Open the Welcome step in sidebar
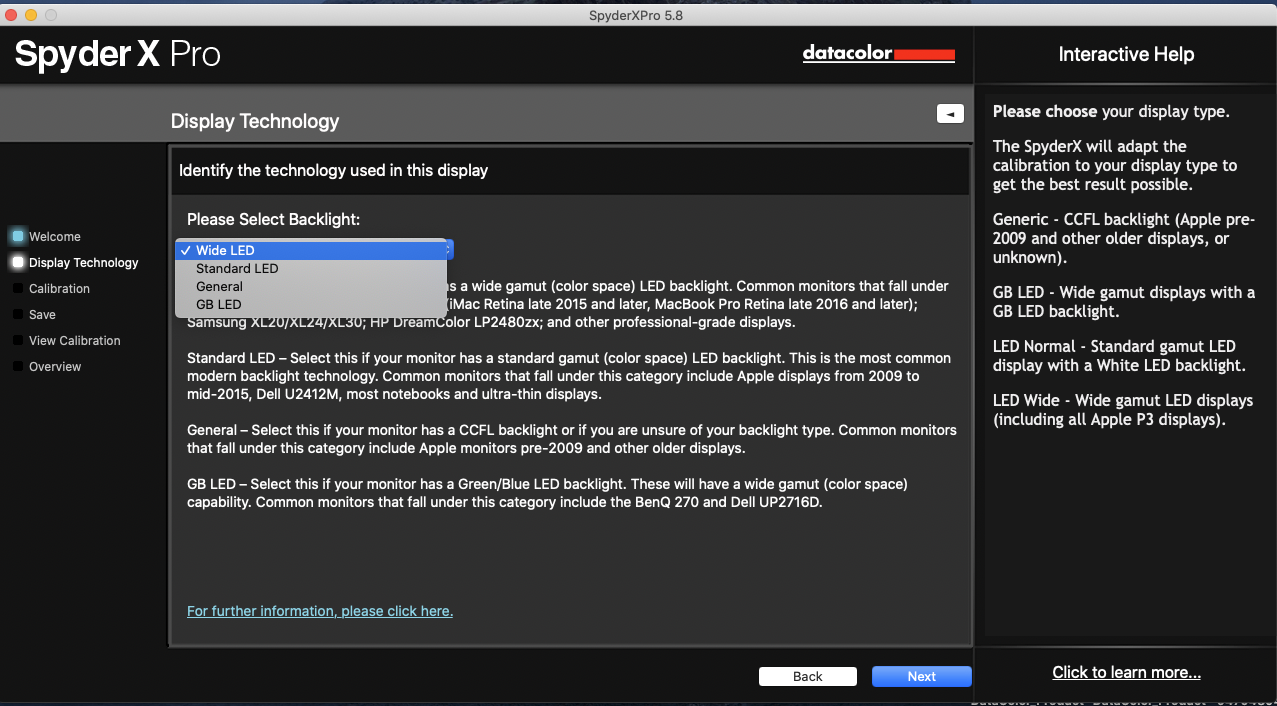Image resolution: width=1277 pixels, height=706 pixels. point(55,237)
